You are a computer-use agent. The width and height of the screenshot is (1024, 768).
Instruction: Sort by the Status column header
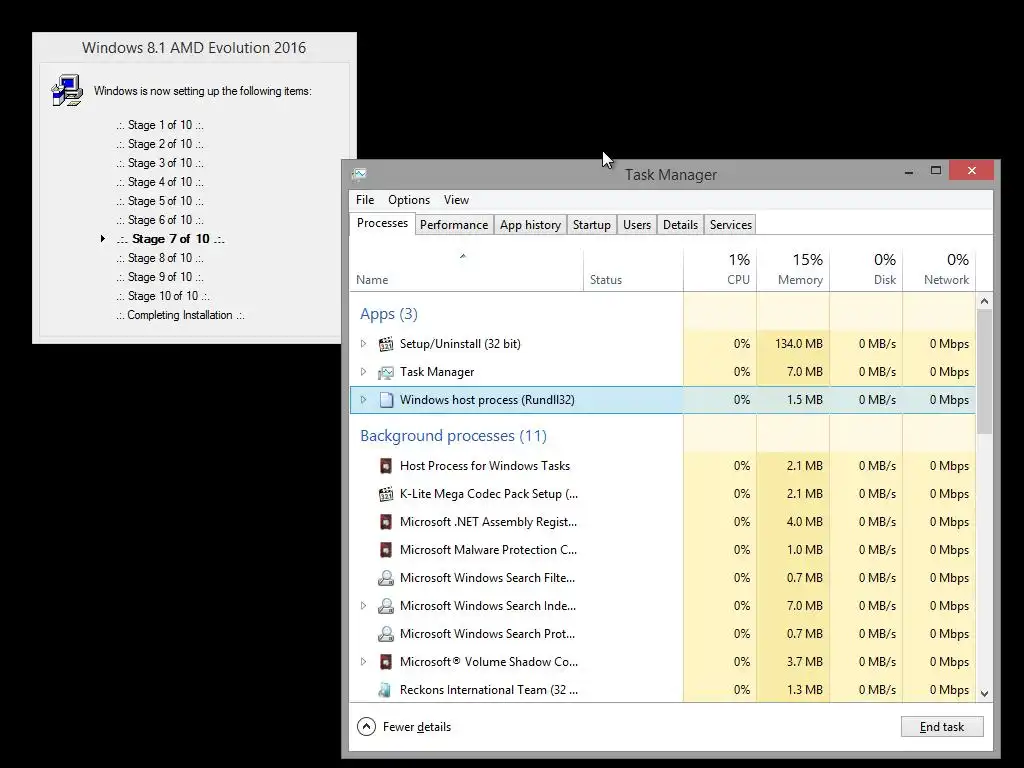coord(633,270)
